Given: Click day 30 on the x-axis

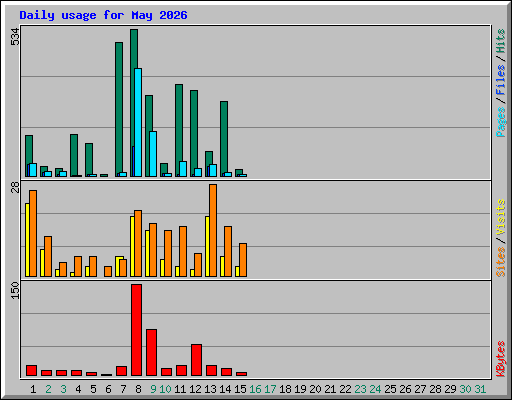Looking at the screenshot, I should (x=465, y=389).
